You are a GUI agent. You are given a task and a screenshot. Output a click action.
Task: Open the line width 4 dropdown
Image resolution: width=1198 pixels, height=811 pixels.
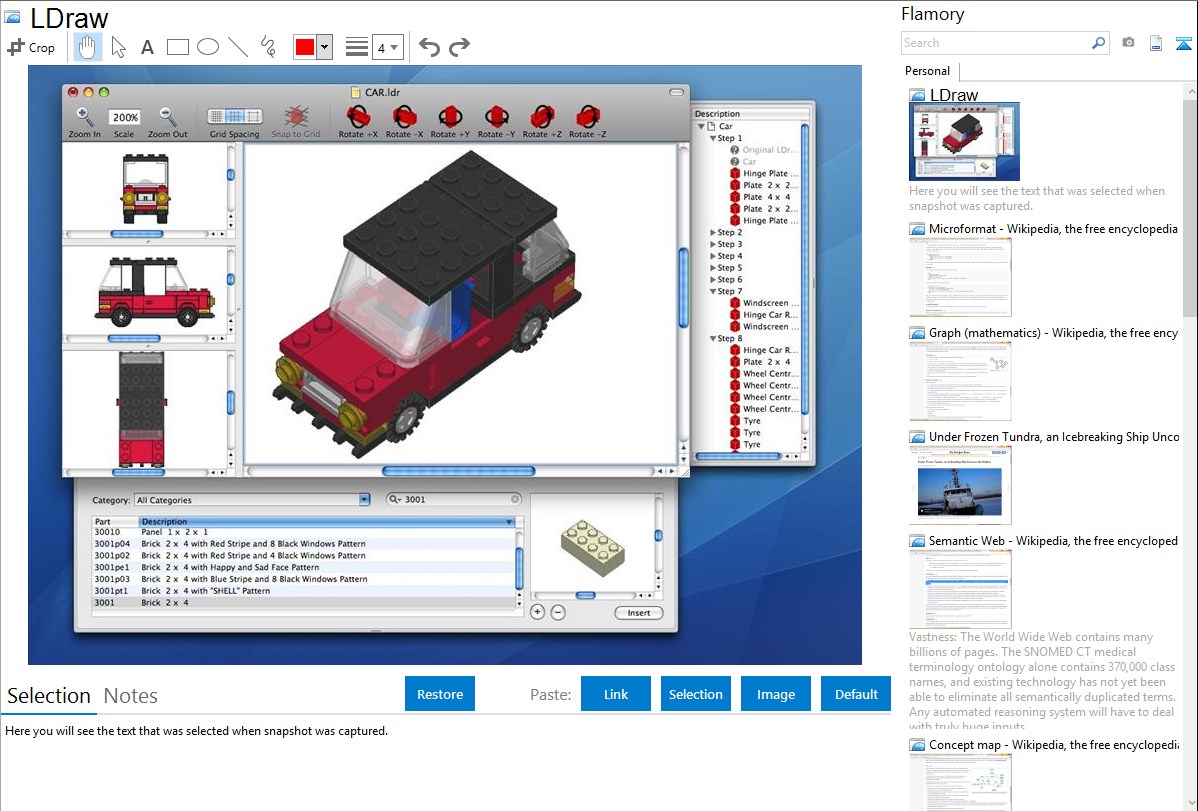(x=387, y=47)
